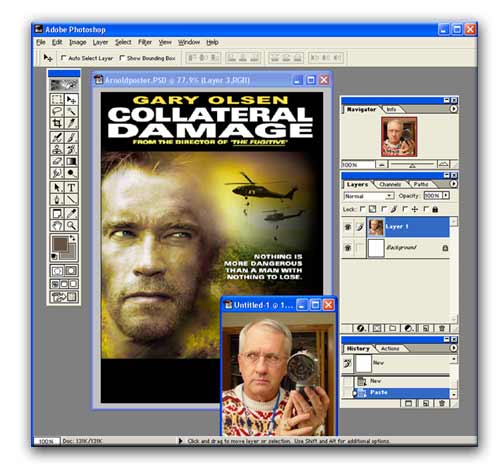Image resolution: width=500 pixels, height=476 pixels.
Task: Select the Pen tool
Action: click(x=57, y=199)
